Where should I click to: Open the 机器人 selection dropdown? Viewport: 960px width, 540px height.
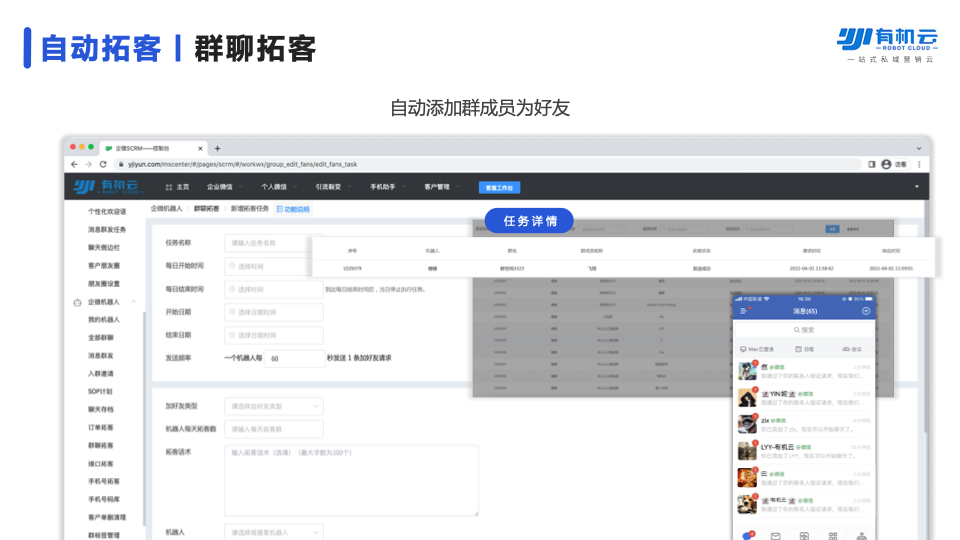pyautogui.click(x=275, y=533)
